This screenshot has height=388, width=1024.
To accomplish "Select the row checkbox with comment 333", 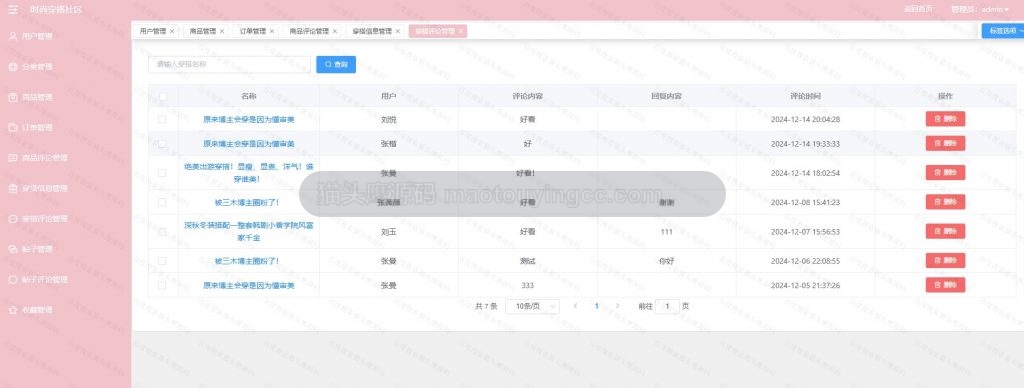I will click(162, 285).
